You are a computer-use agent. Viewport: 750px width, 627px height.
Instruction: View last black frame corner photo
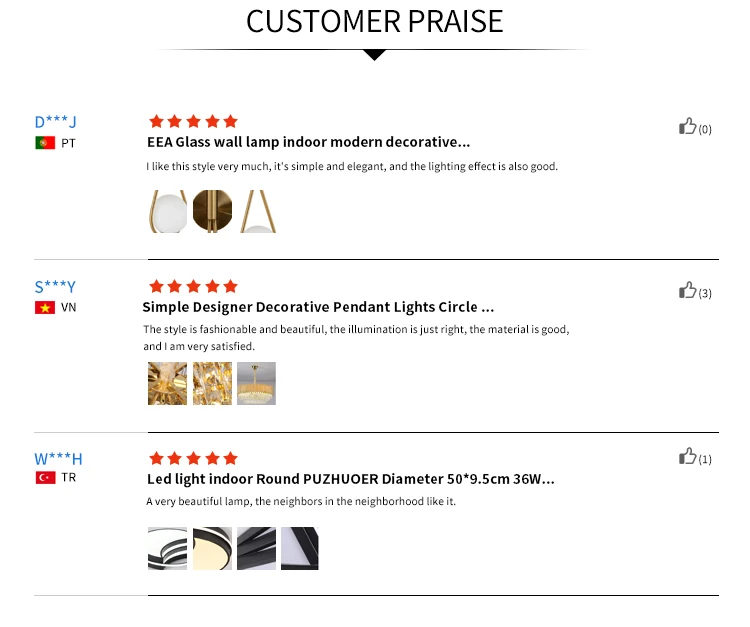[x=299, y=549]
